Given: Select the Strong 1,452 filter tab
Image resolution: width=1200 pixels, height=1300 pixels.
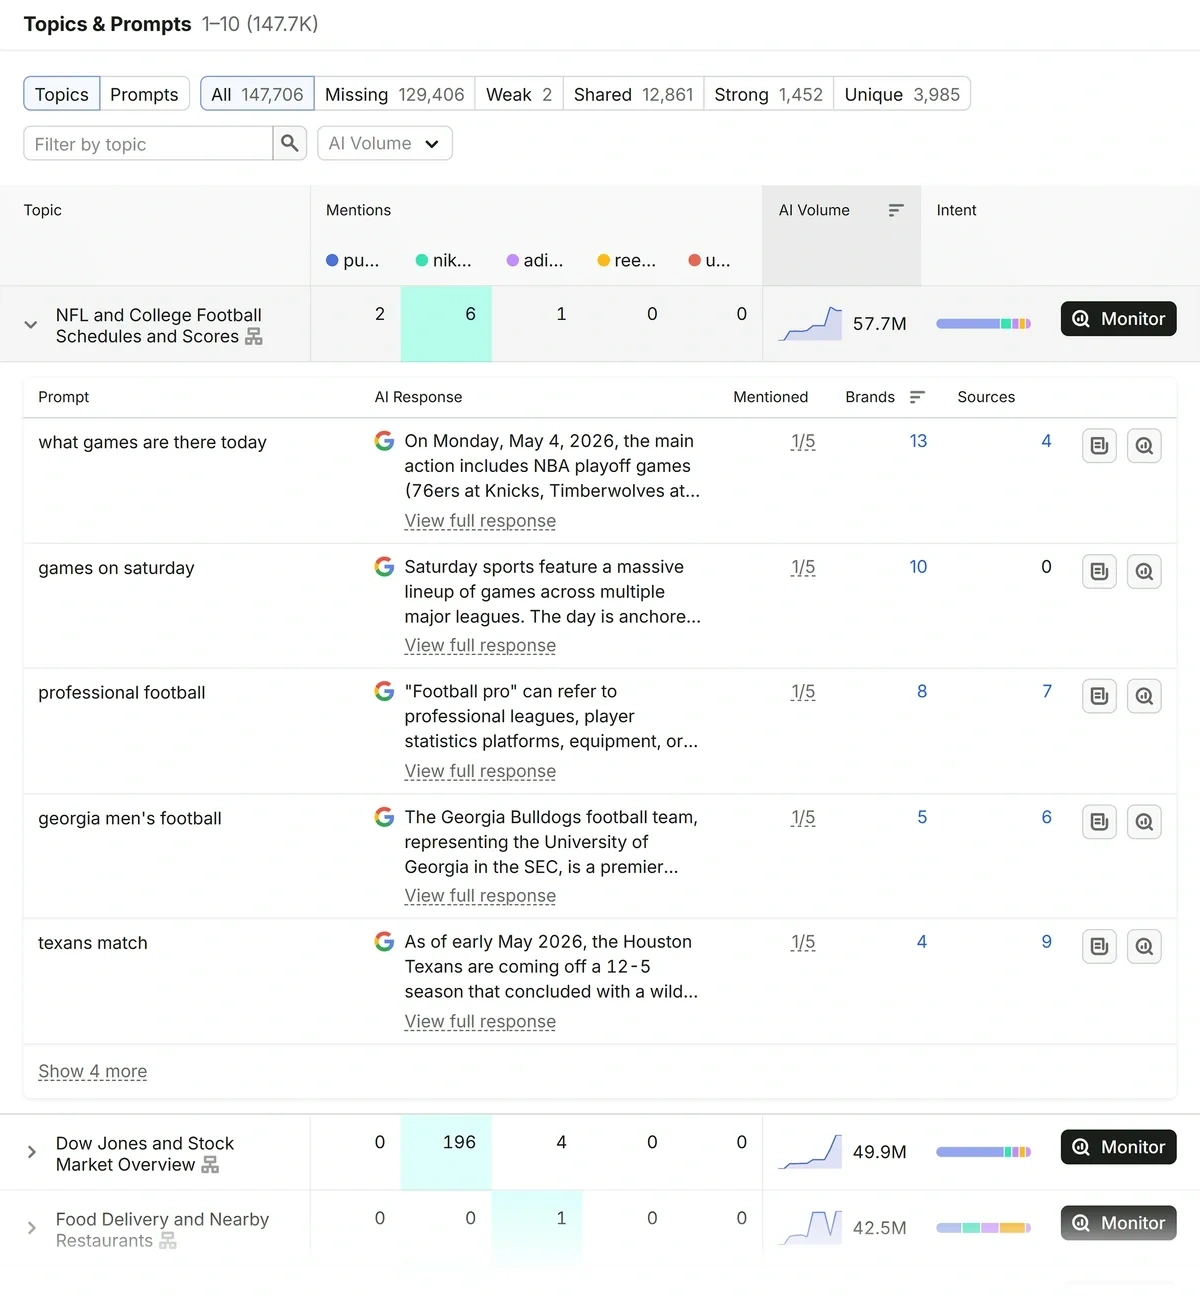Looking at the screenshot, I should click(x=768, y=94).
